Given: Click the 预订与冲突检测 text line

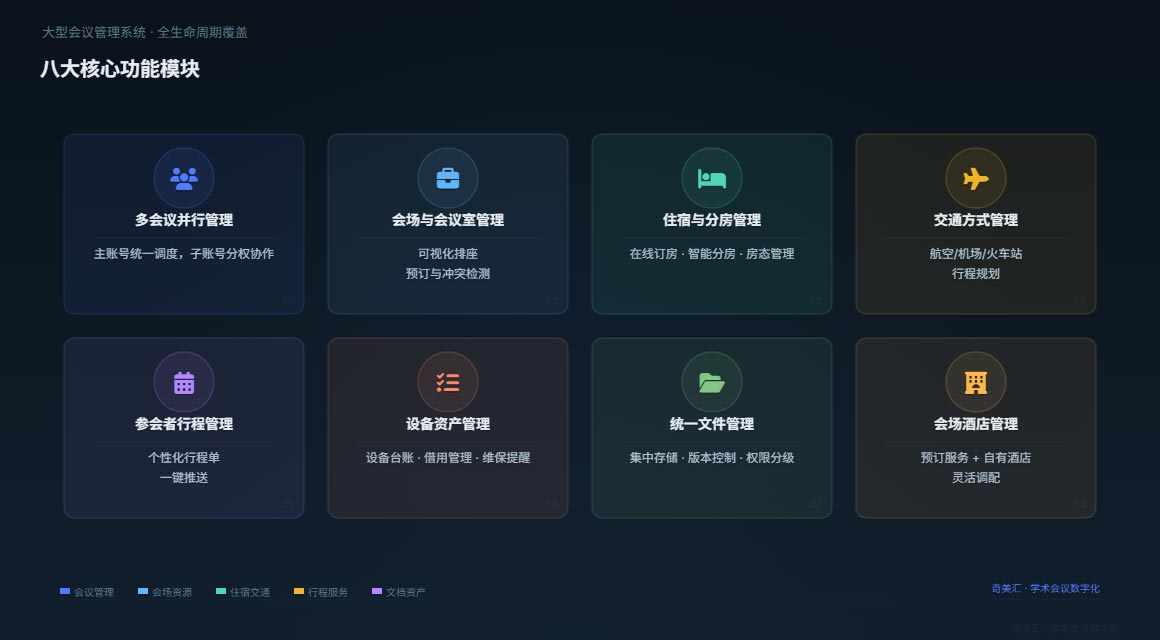Looking at the screenshot, I should (448, 274).
